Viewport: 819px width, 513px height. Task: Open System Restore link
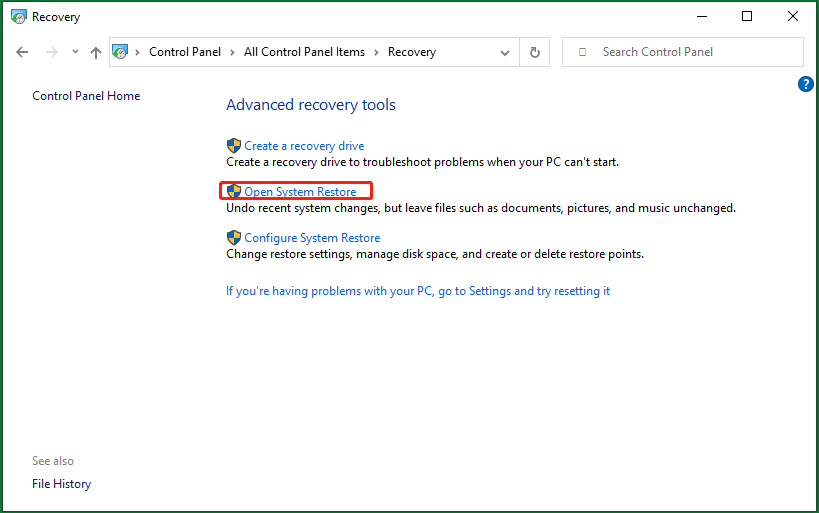pyautogui.click(x=300, y=192)
